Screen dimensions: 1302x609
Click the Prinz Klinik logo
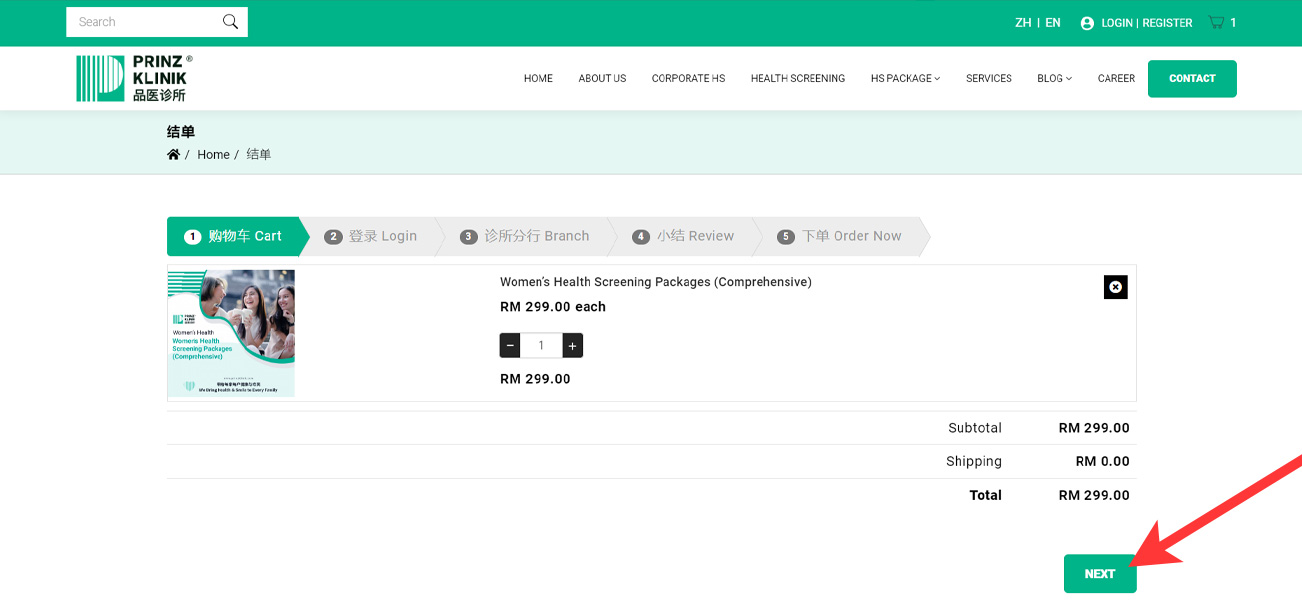pos(133,78)
